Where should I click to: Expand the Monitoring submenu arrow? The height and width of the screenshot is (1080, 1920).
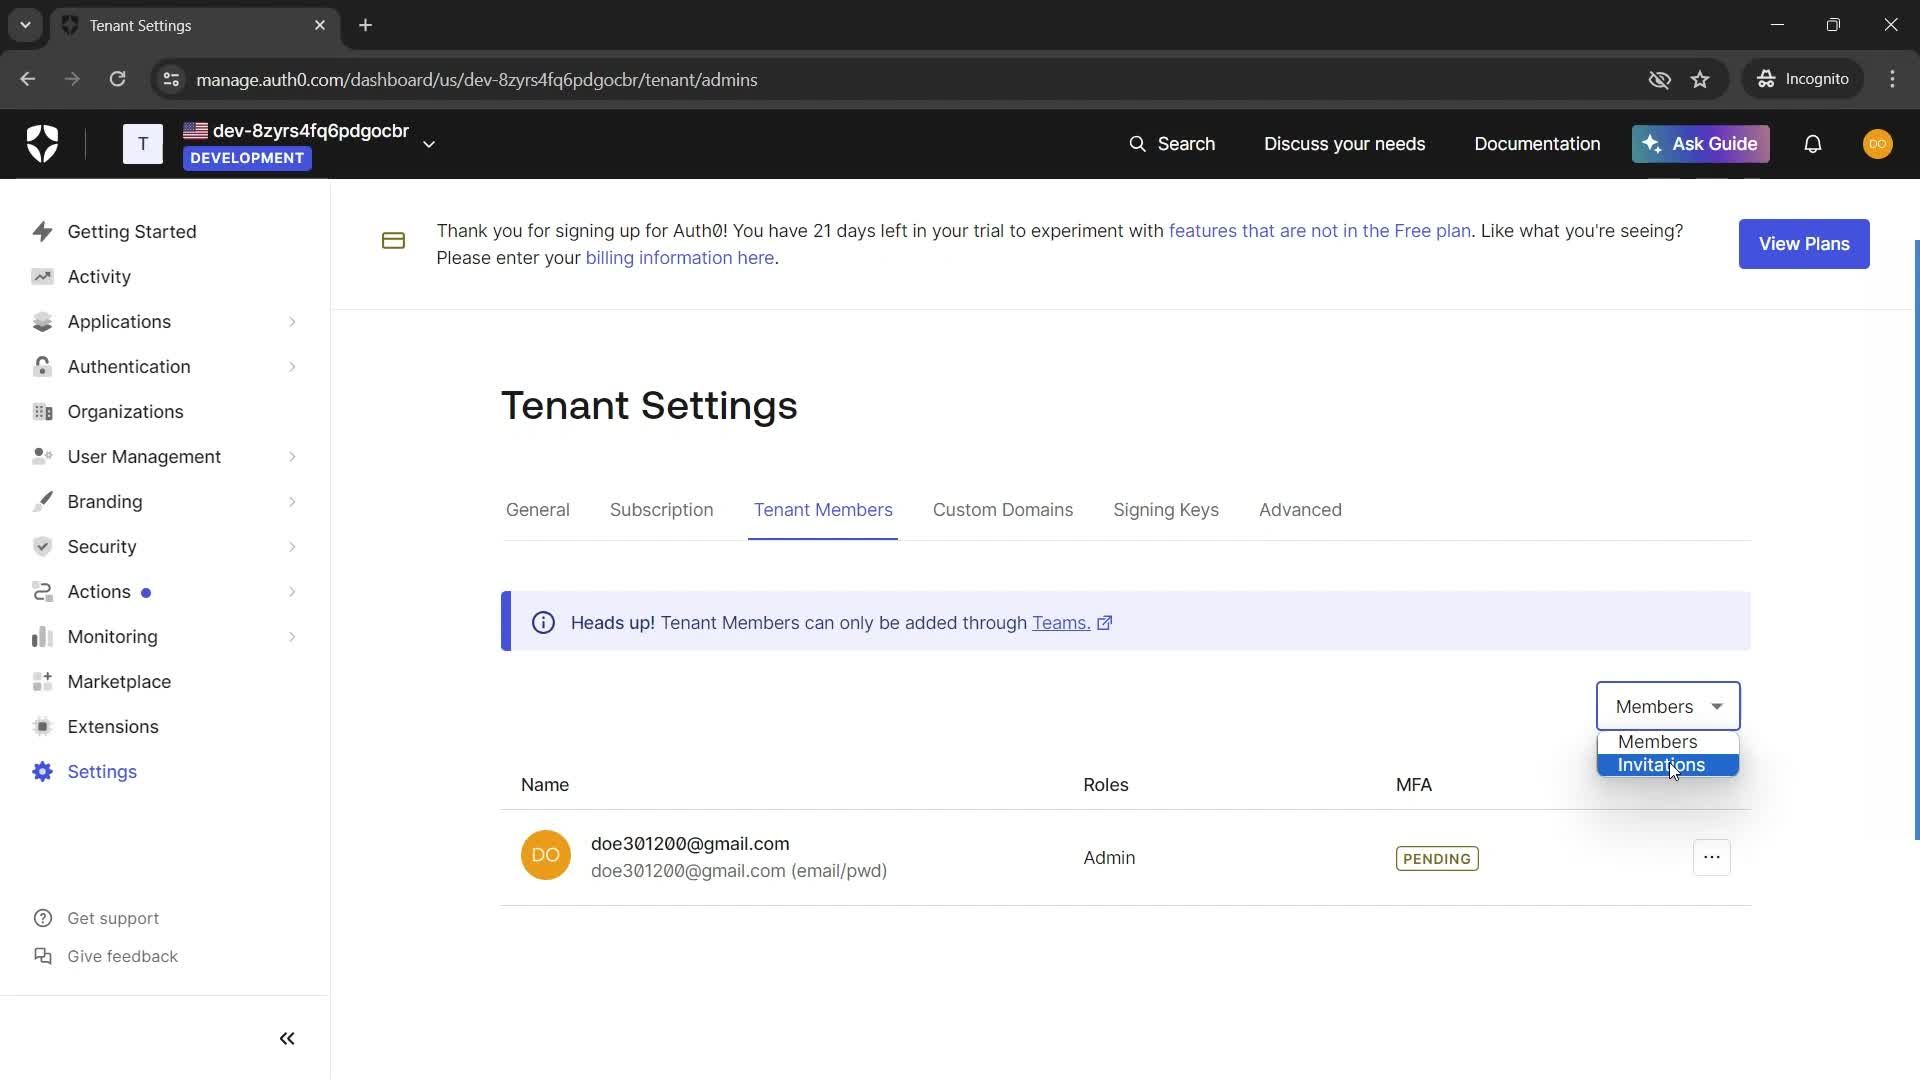(x=292, y=637)
